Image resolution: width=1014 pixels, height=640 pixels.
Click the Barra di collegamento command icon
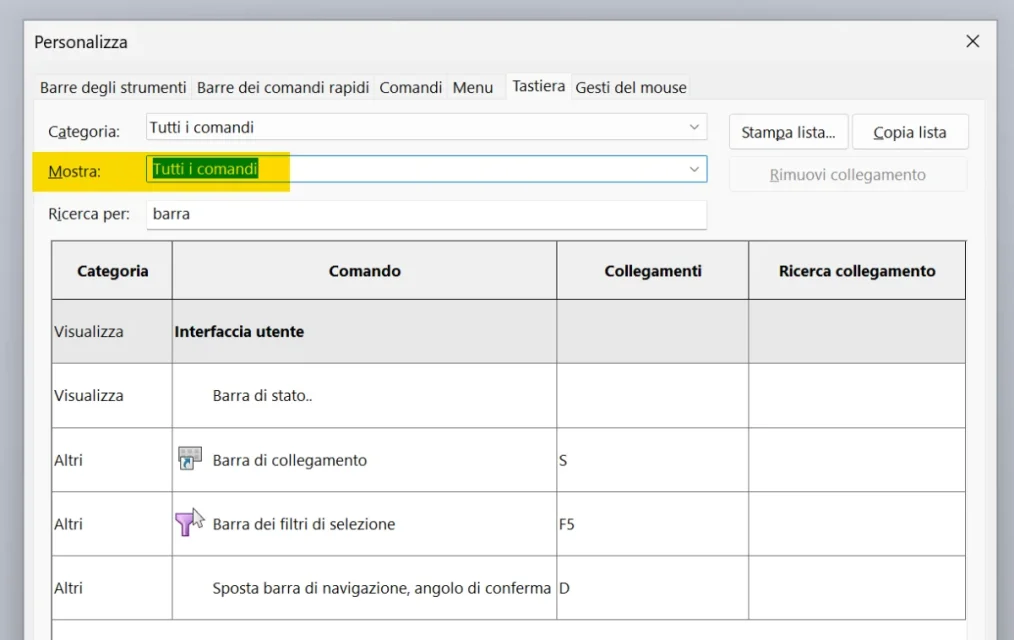click(x=189, y=459)
